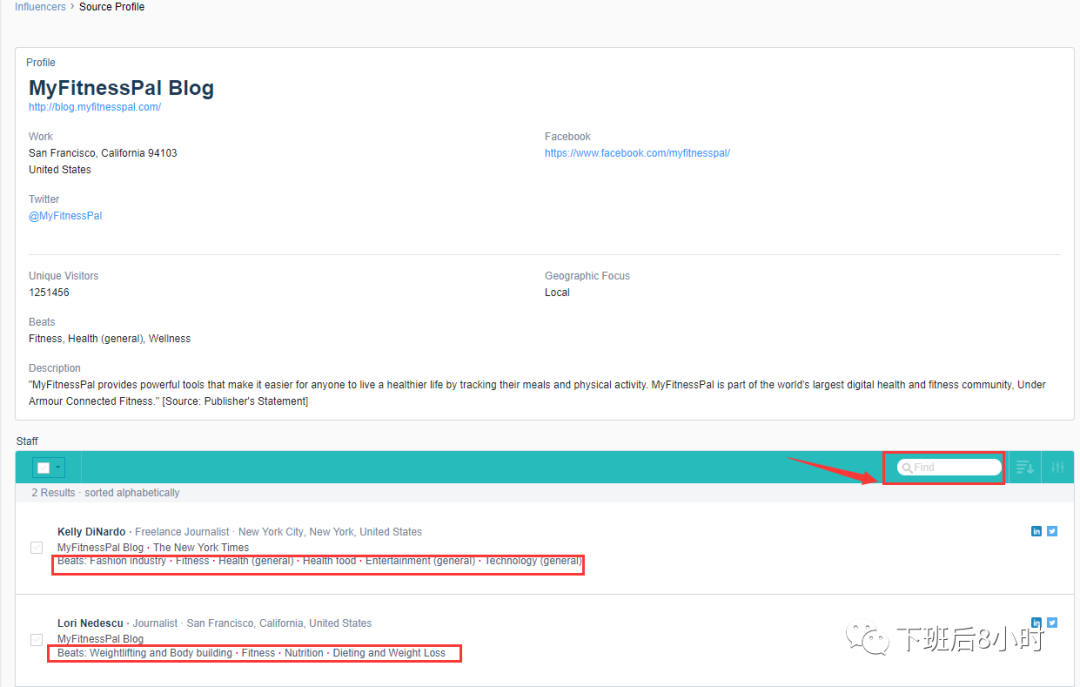The image size is (1080, 687).
Task: Click 'San Francisco, California 94103' address
Action: pos(103,153)
